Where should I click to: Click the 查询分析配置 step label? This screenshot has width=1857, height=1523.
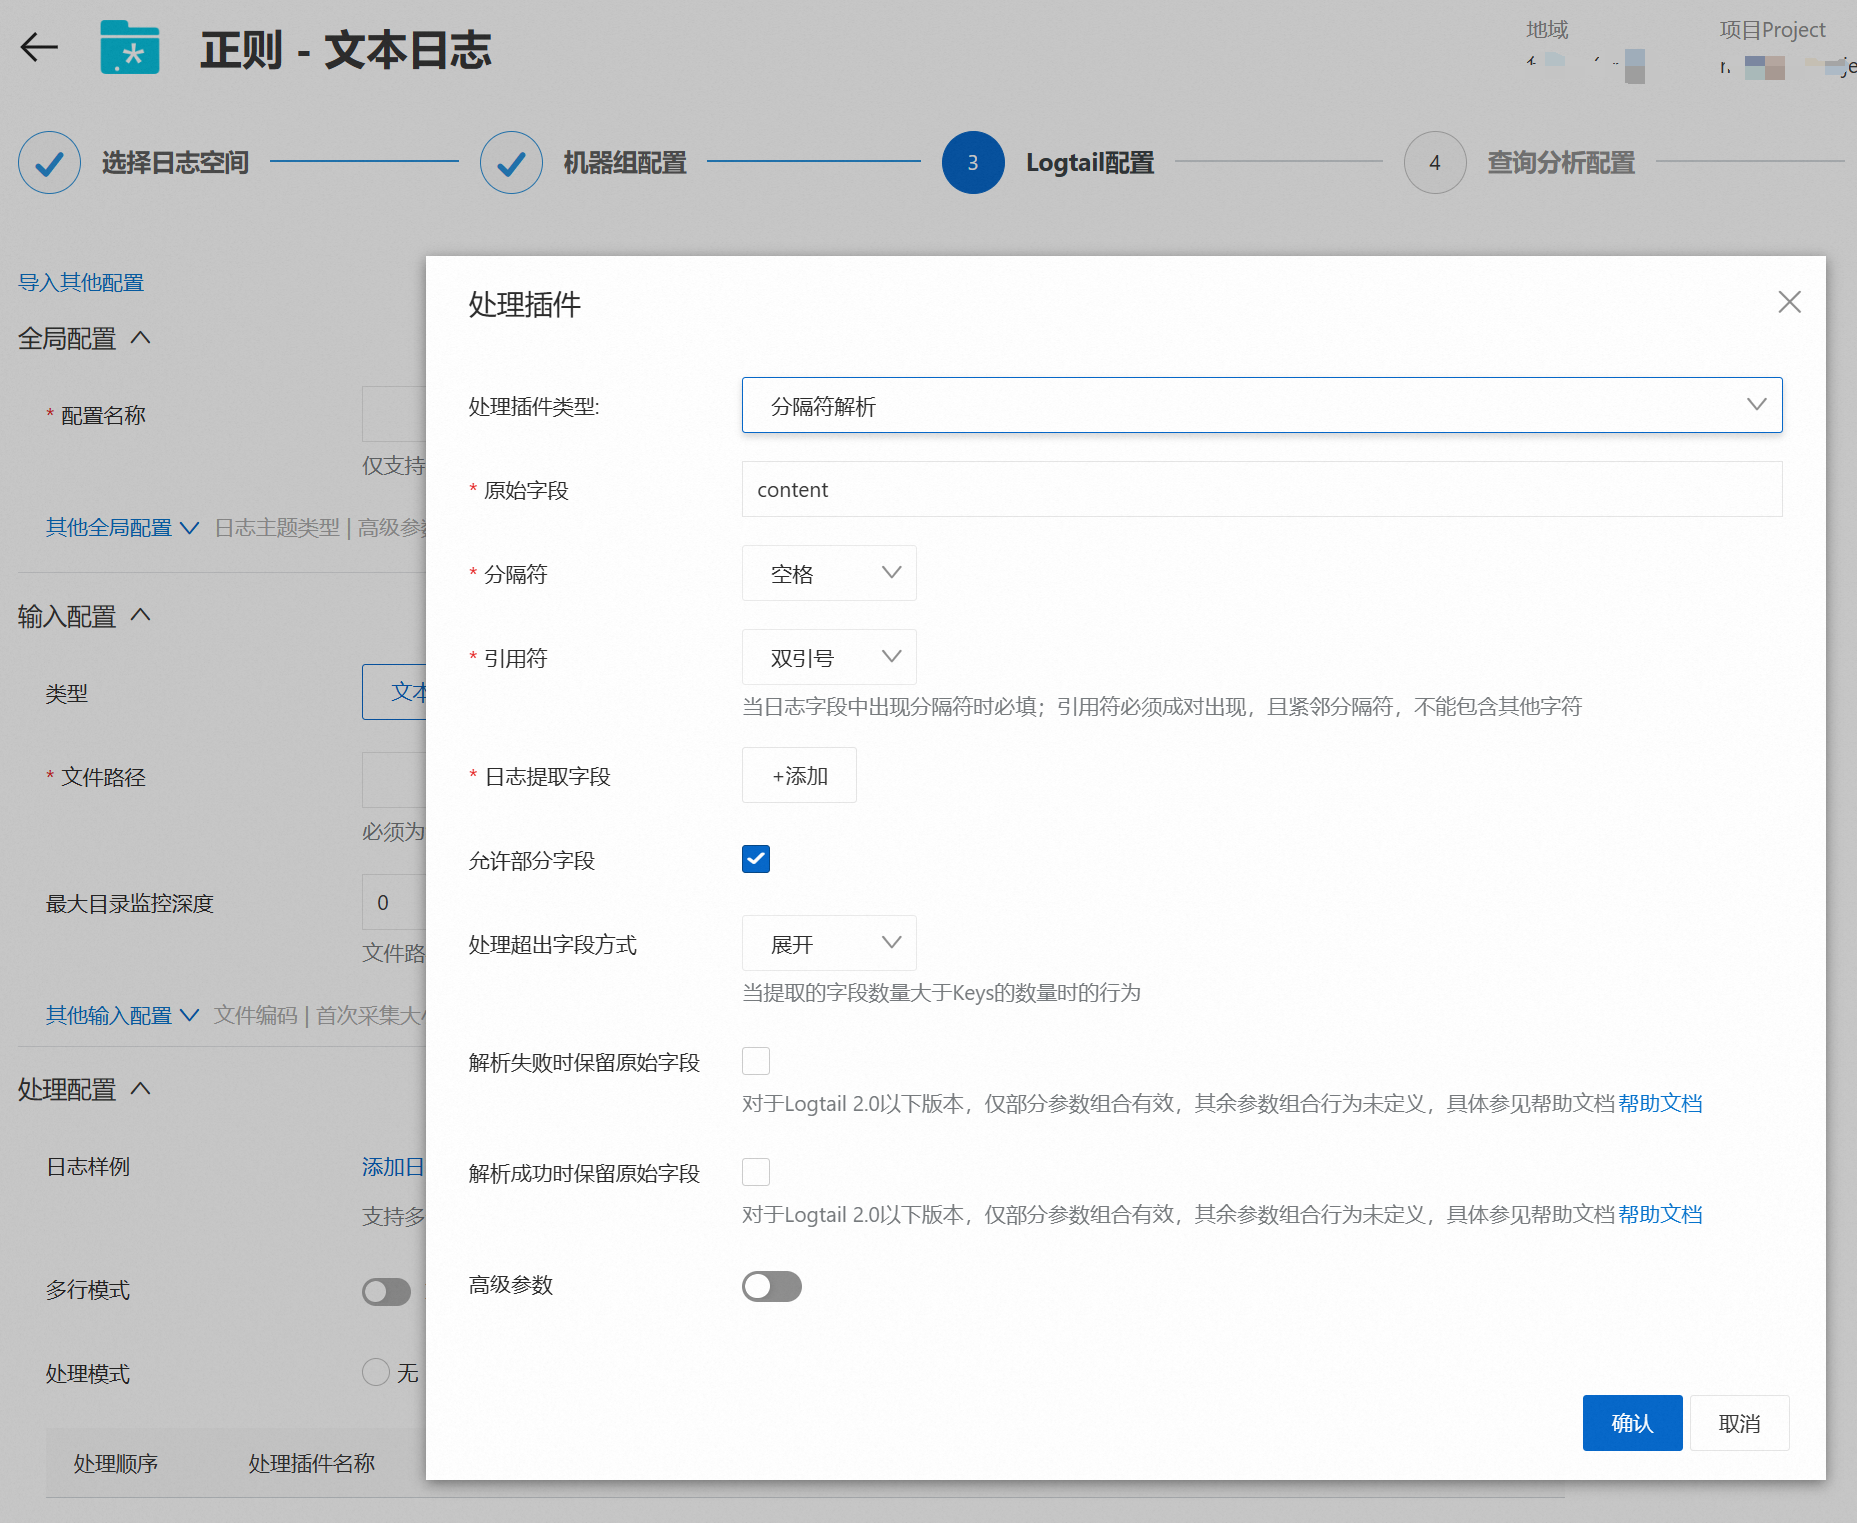[1561, 162]
